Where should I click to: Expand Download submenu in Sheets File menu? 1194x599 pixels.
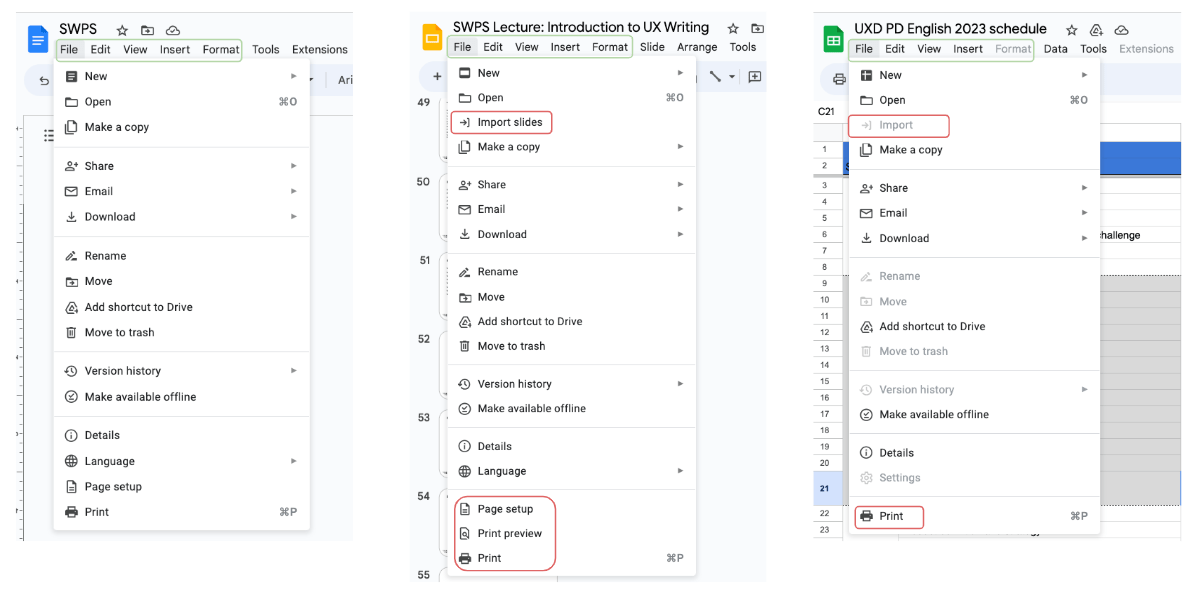1084,238
